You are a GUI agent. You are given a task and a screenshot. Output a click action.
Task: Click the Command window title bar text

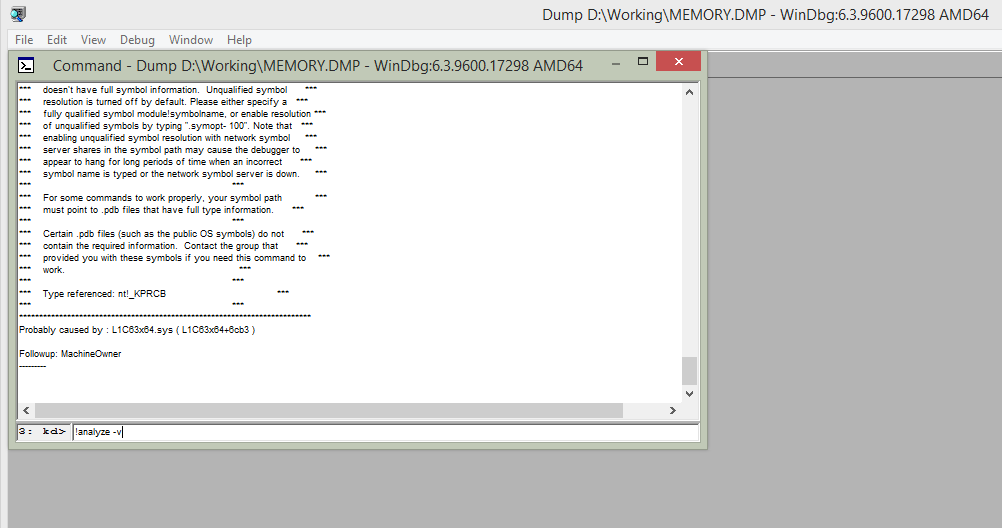coord(318,66)
